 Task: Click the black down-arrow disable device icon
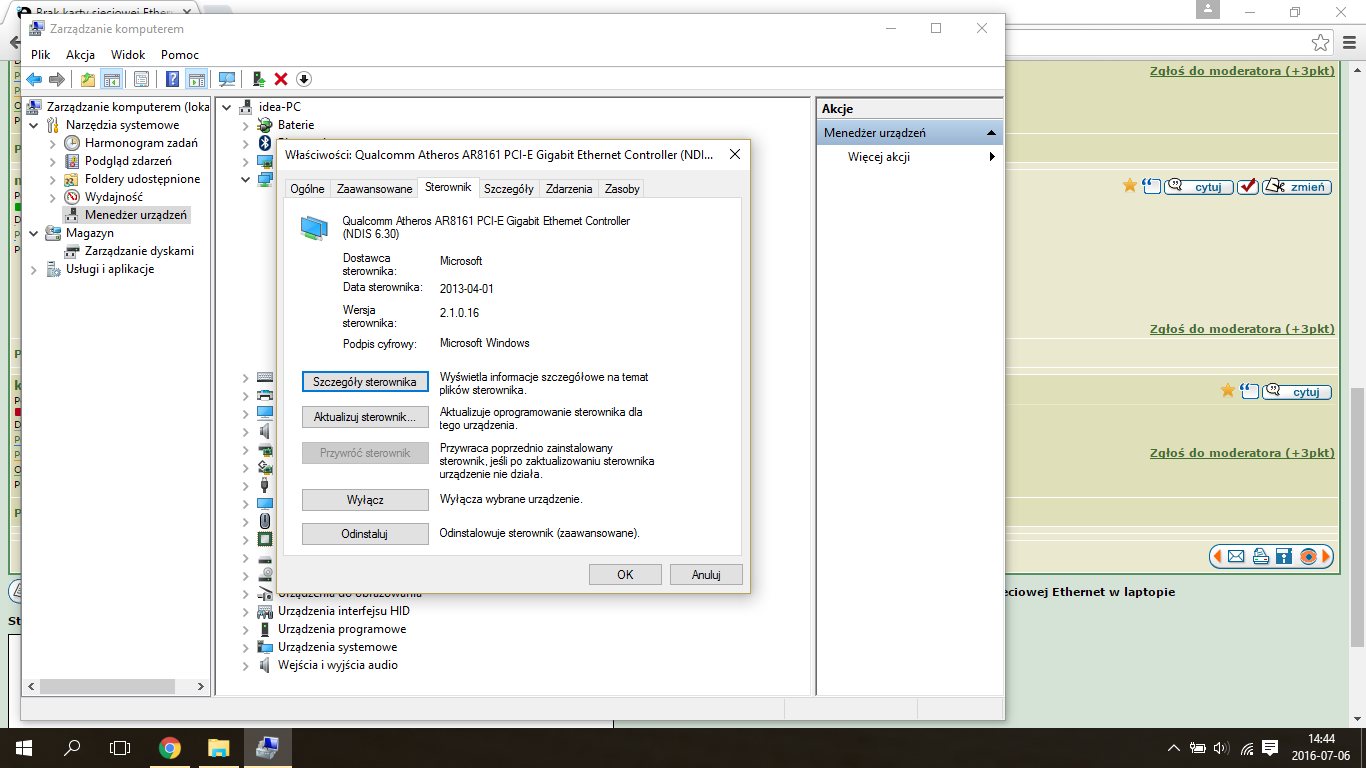(304, 79)
